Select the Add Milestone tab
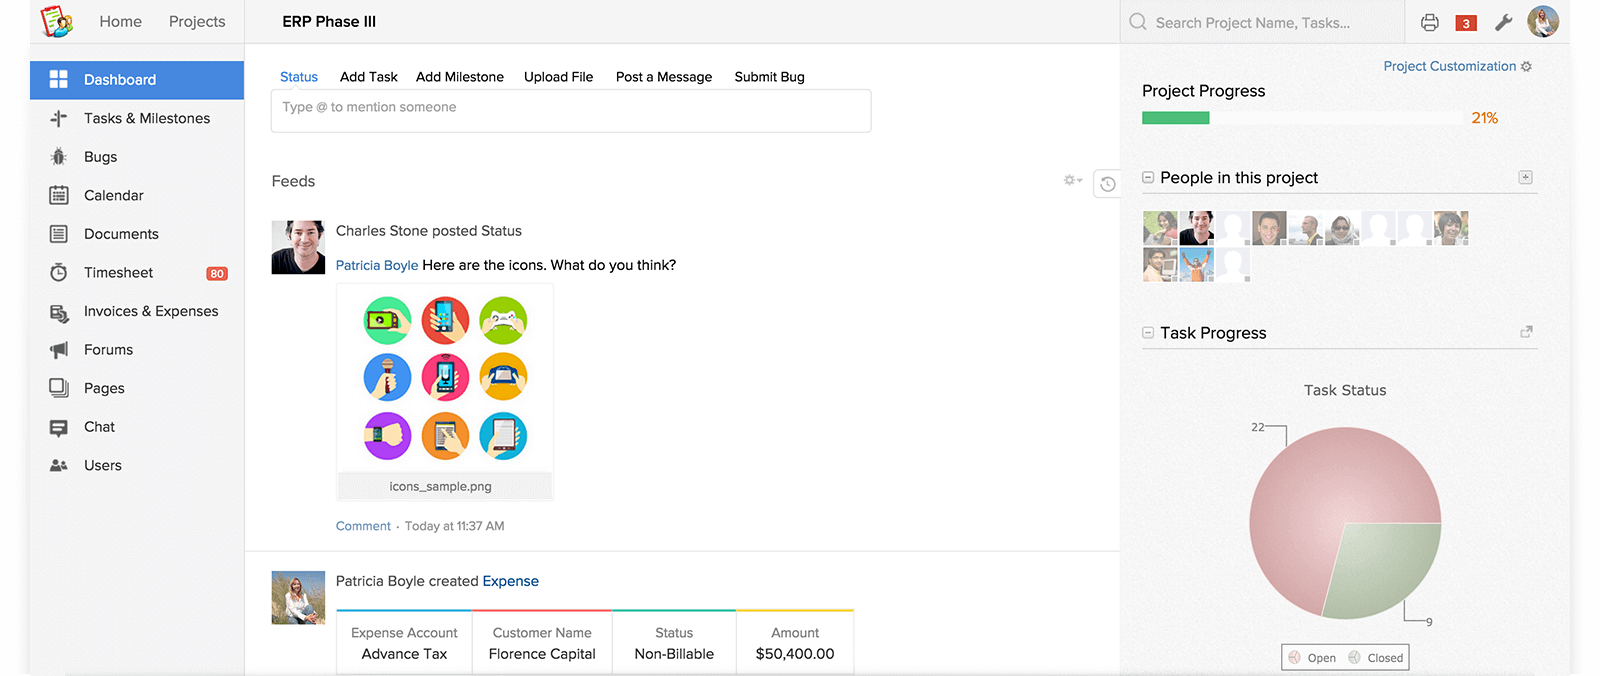The width and height of the screenshot is (1600, 676). (460, 77)
